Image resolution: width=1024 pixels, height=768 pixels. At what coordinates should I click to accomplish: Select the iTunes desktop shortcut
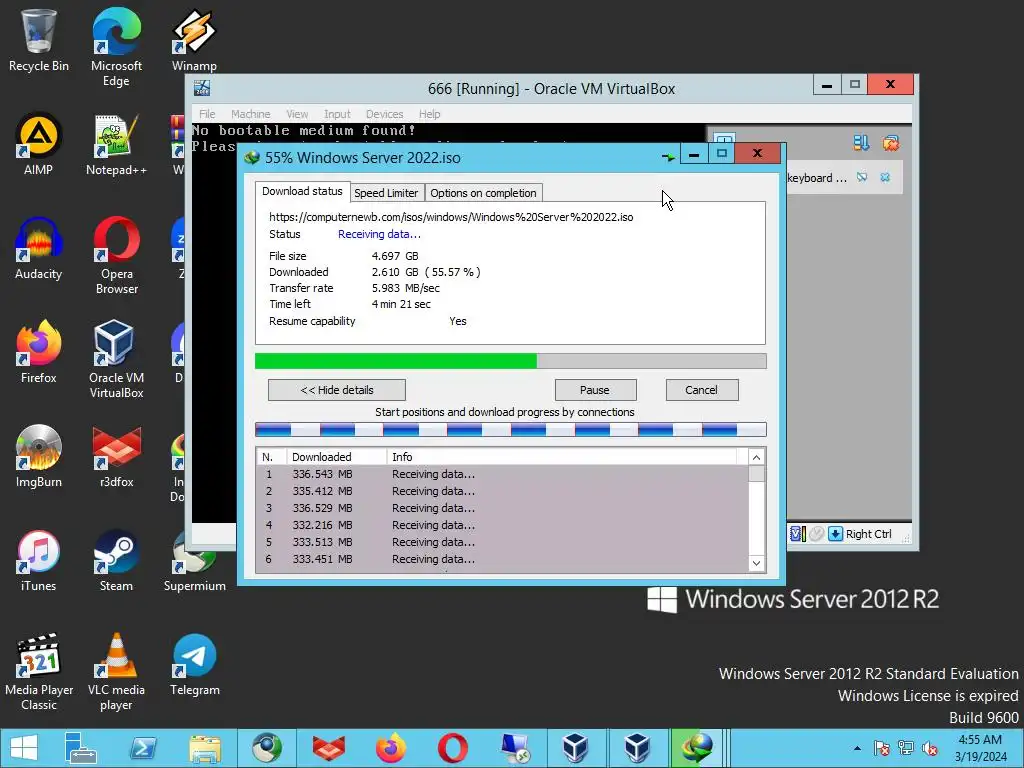point(39,561)
